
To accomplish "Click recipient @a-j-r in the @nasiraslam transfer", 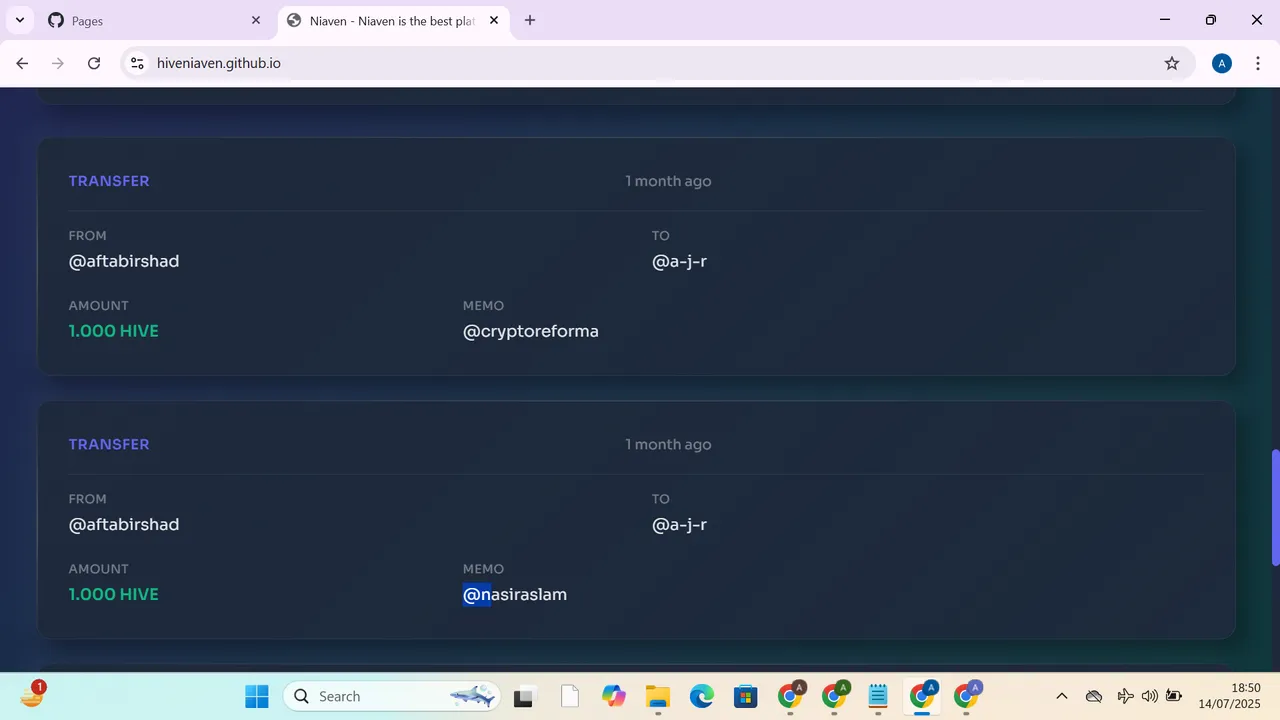I will pyautogui.click(x=680, y=524).
